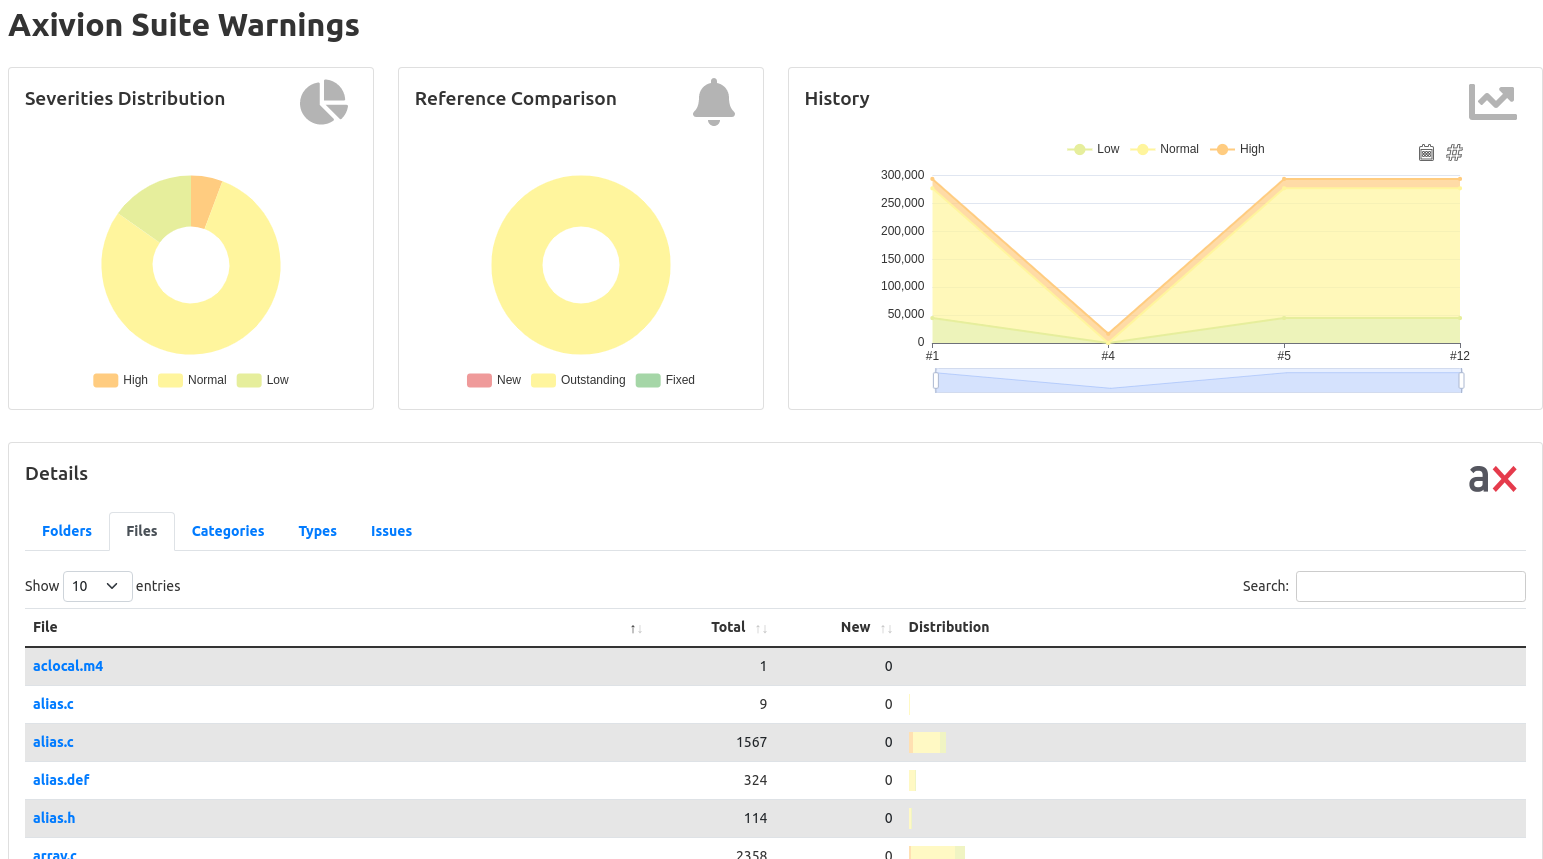The image size is (1543, 859).
Task: Click the Search input field
Action: [1411, 586]
